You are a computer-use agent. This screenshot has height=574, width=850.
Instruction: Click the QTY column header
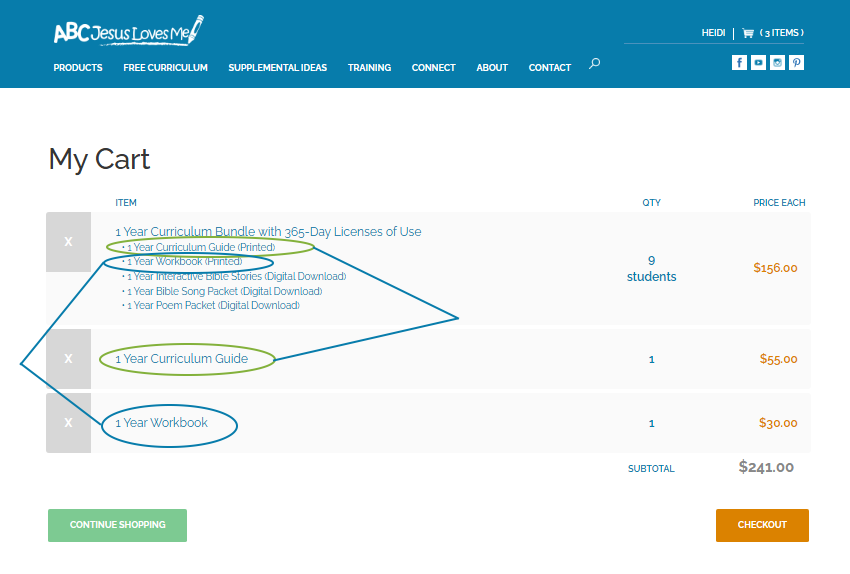(652, 203)
